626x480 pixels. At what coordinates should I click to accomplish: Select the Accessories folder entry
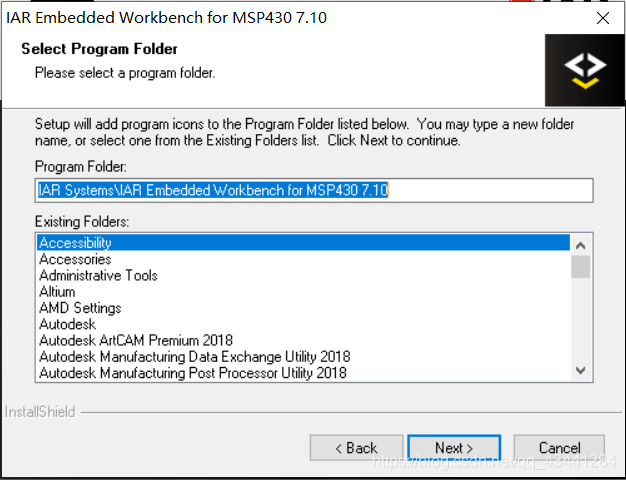(x=75, y=259)
